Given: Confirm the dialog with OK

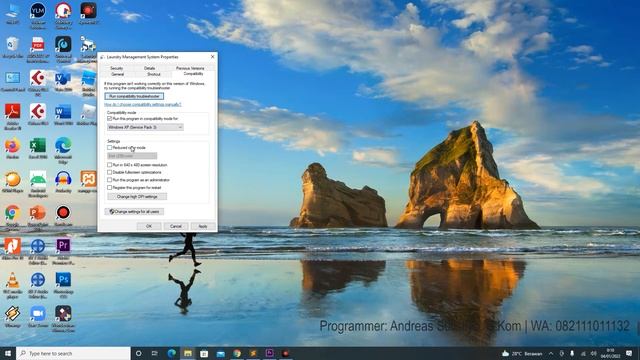Looking at the screenshot, I should pyautogui.click(x=149, y=226).
